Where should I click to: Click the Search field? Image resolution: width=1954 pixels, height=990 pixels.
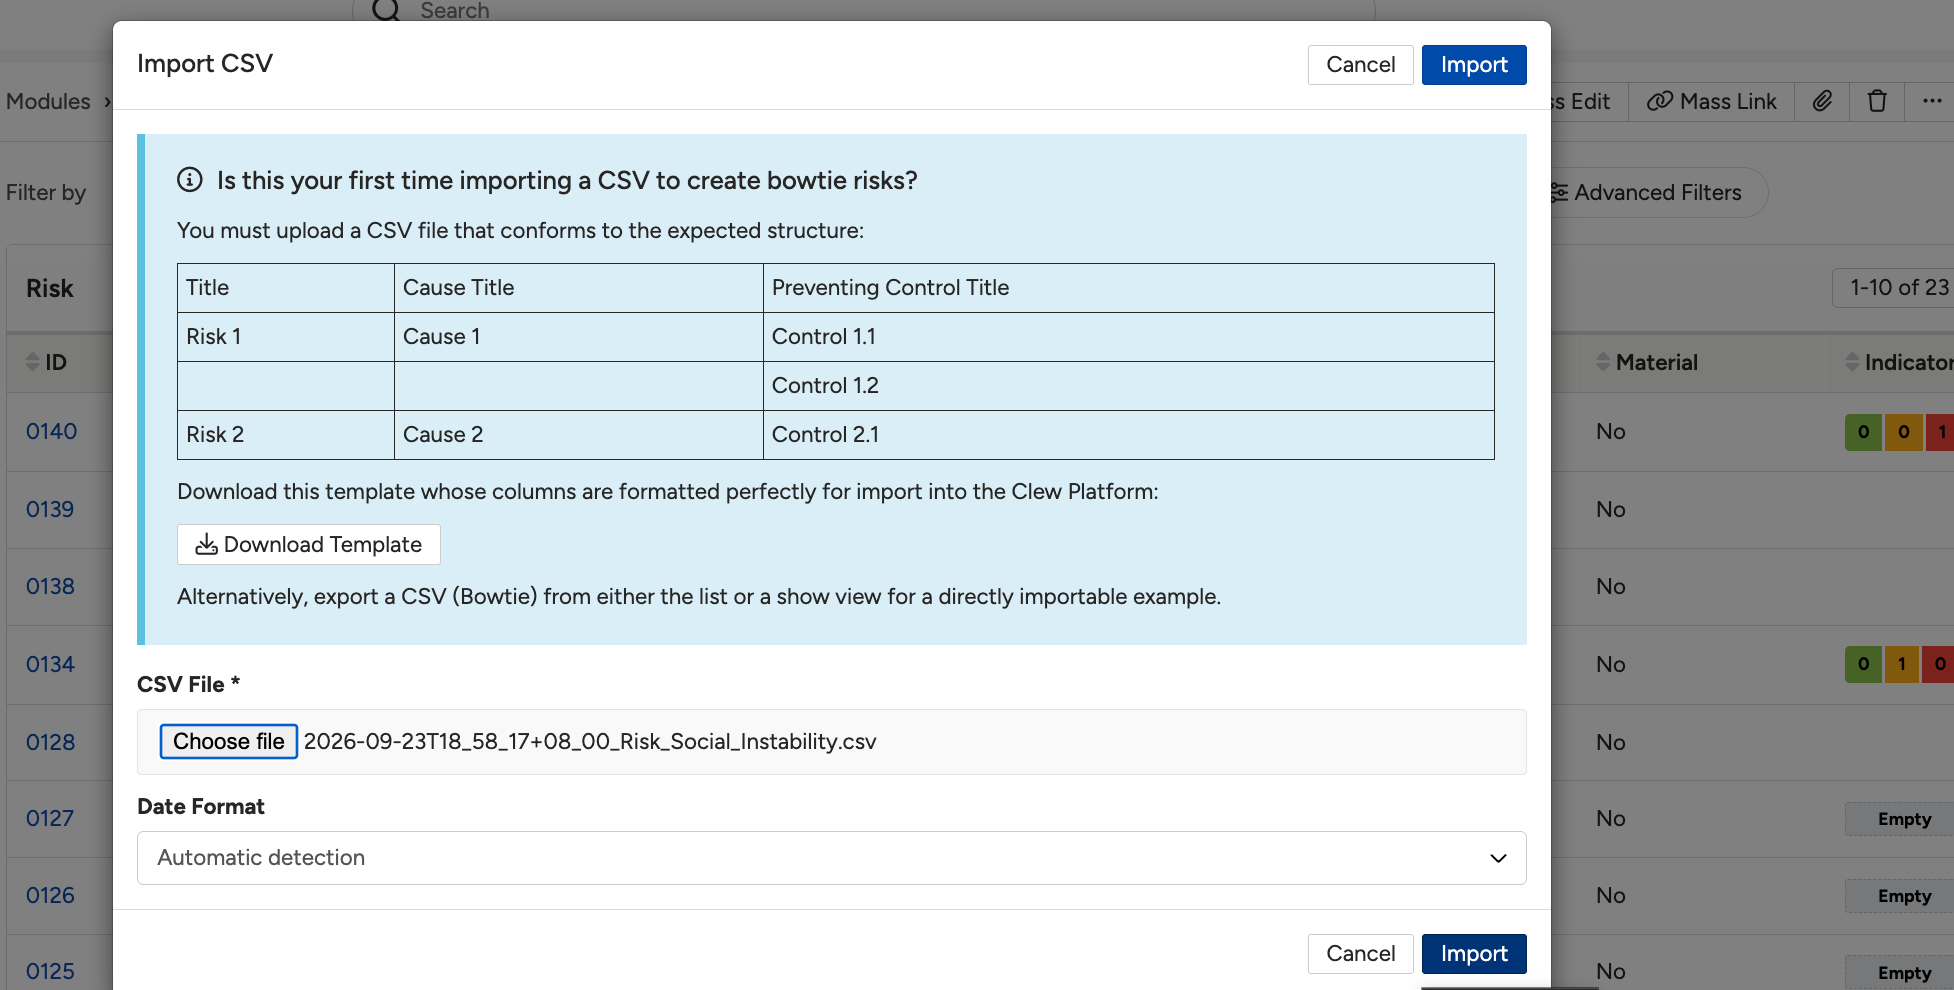click(x=864, y=10)
